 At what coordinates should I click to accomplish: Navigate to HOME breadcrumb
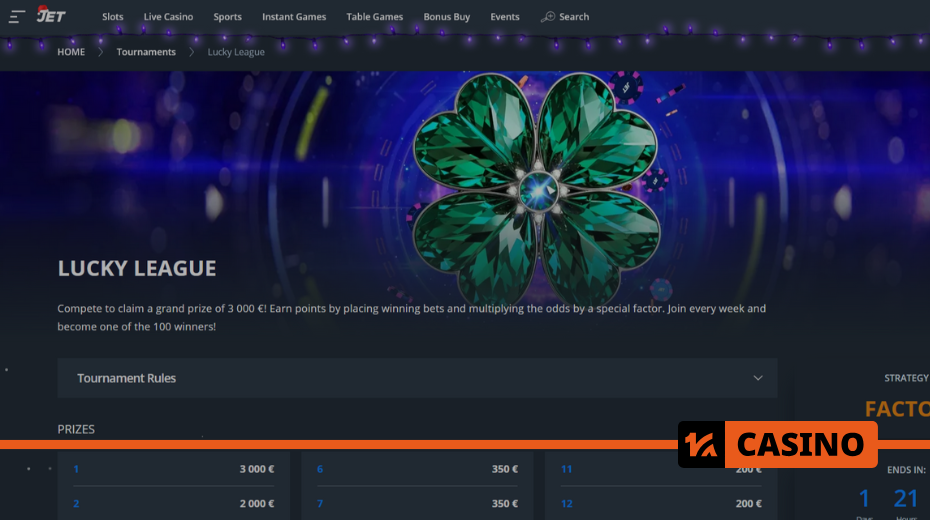(x=71, y=52)
